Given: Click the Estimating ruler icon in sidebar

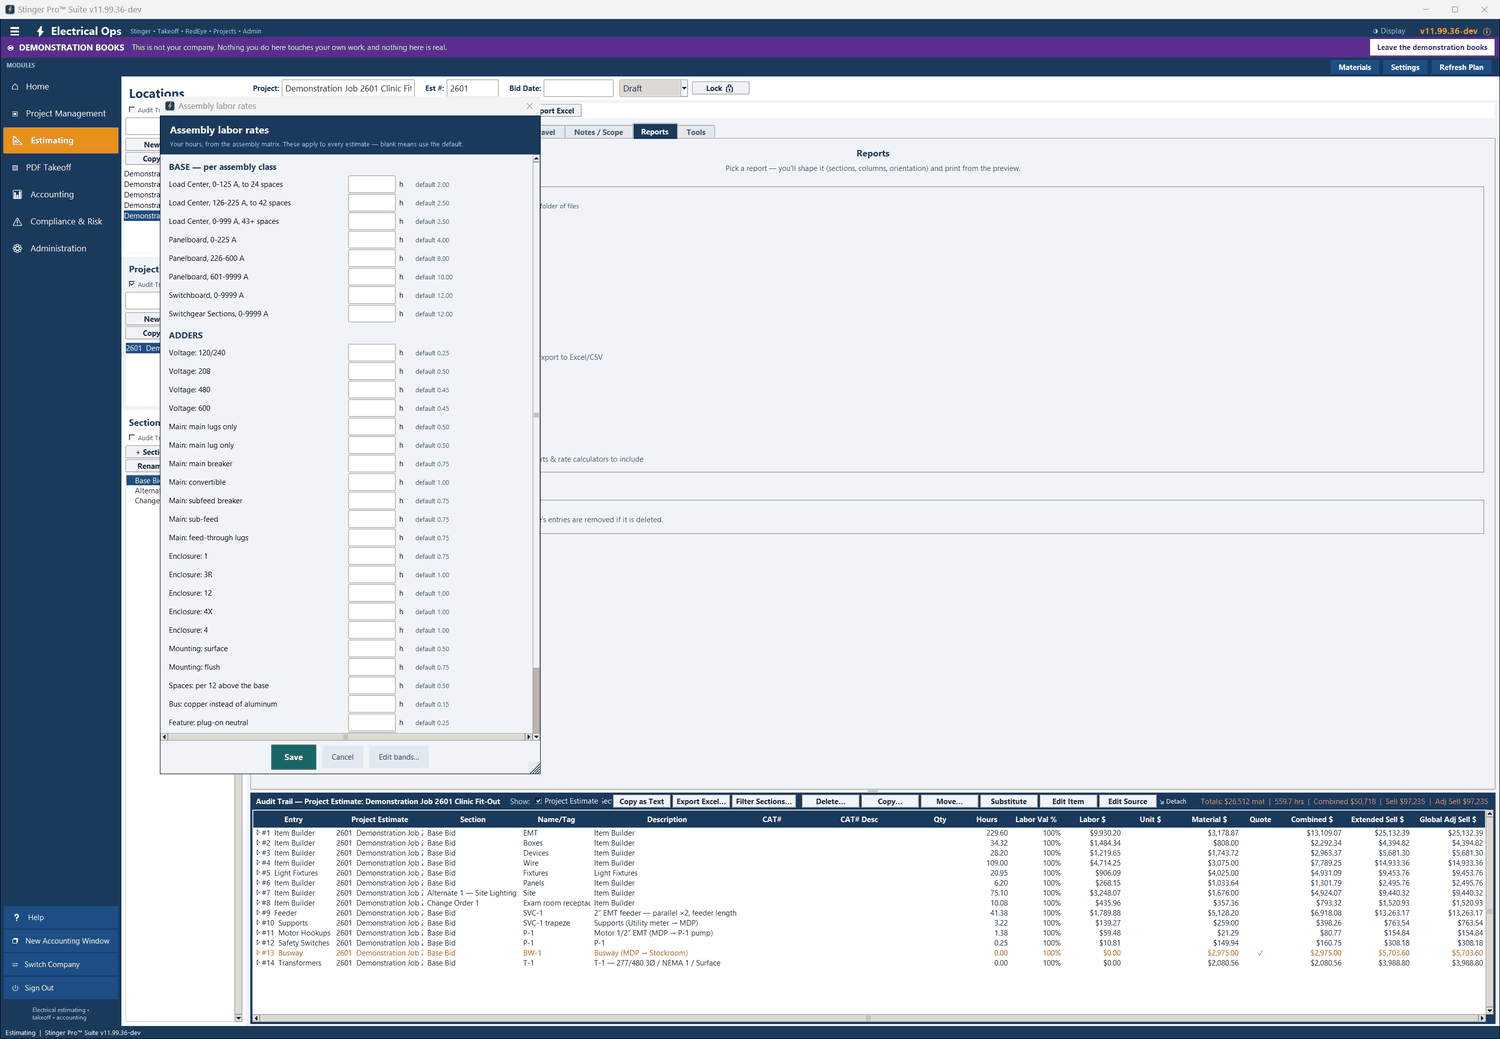Looking at the screenshot, I should pos(17,141).
